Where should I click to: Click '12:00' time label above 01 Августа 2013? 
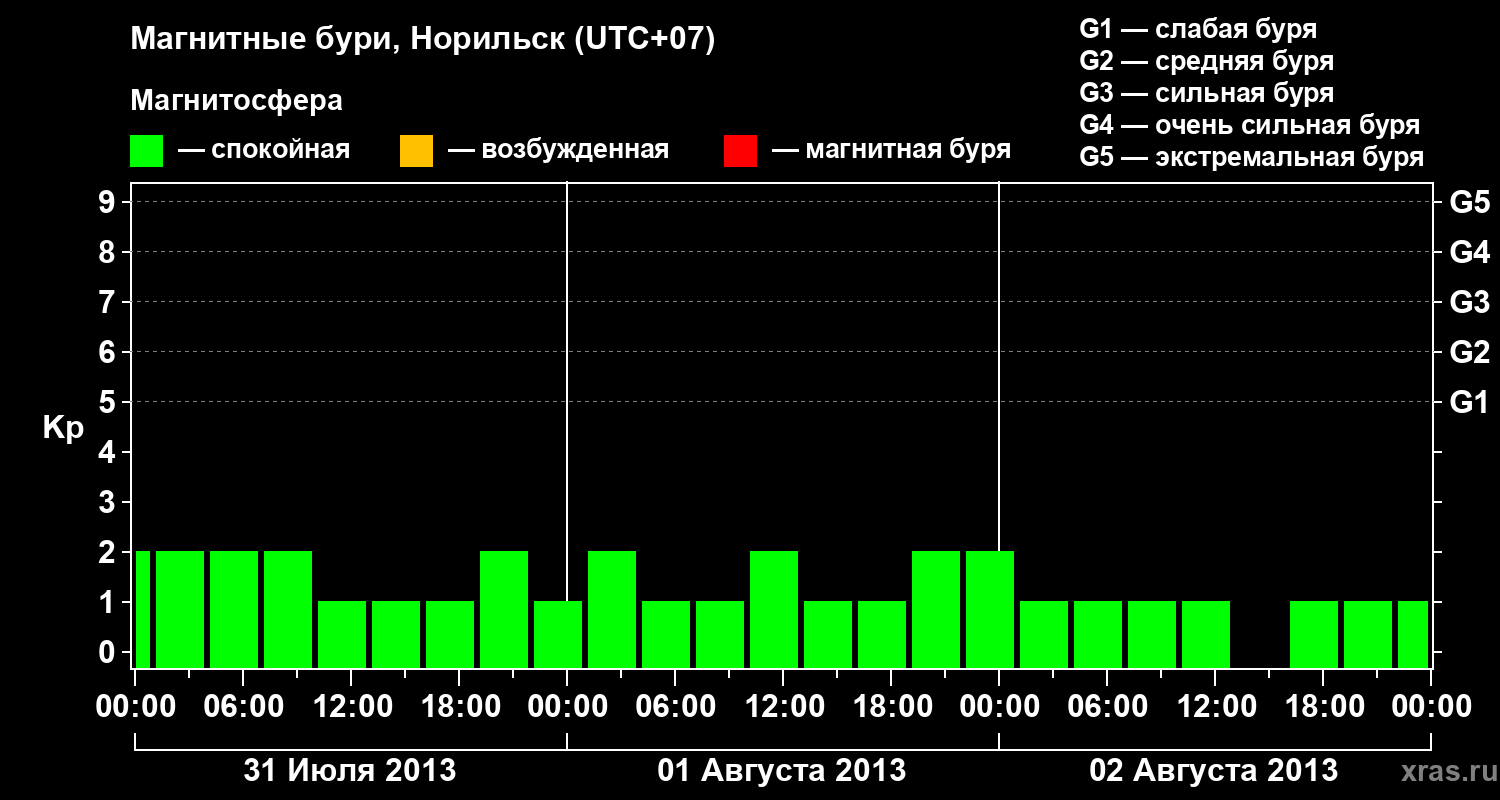tap(783, 707)
